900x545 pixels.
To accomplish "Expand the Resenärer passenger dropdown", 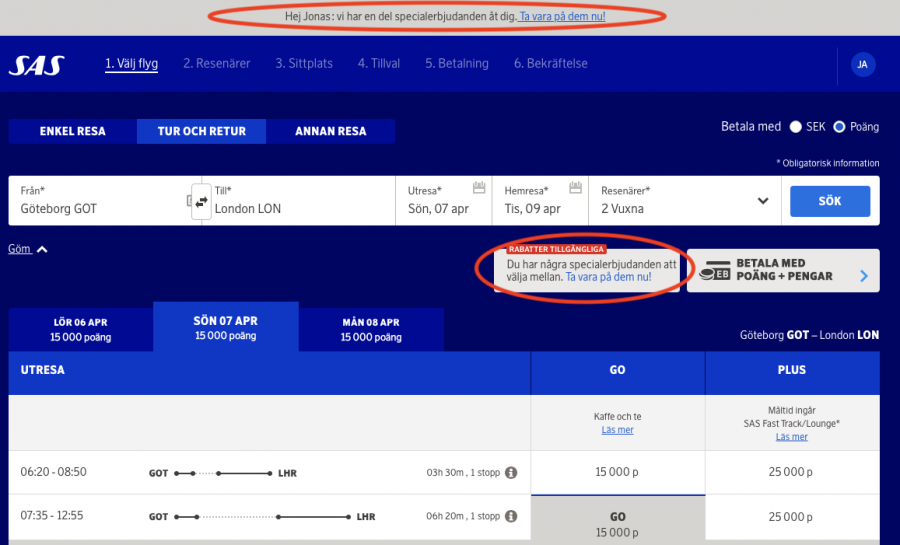I will [763, 201].
